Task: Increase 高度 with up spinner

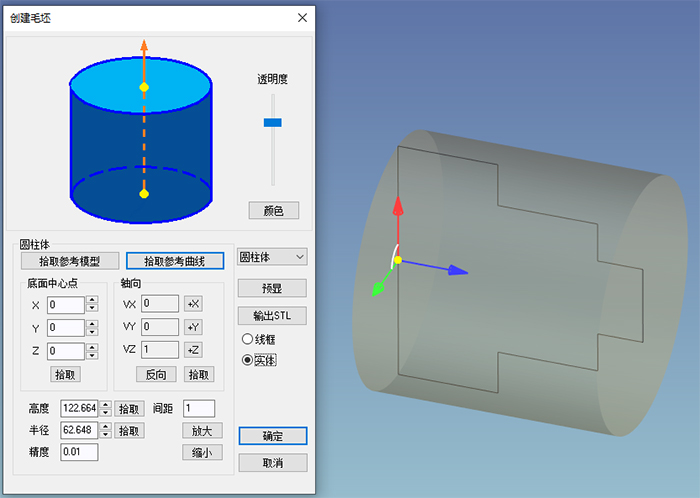Action: pos(105,404)
